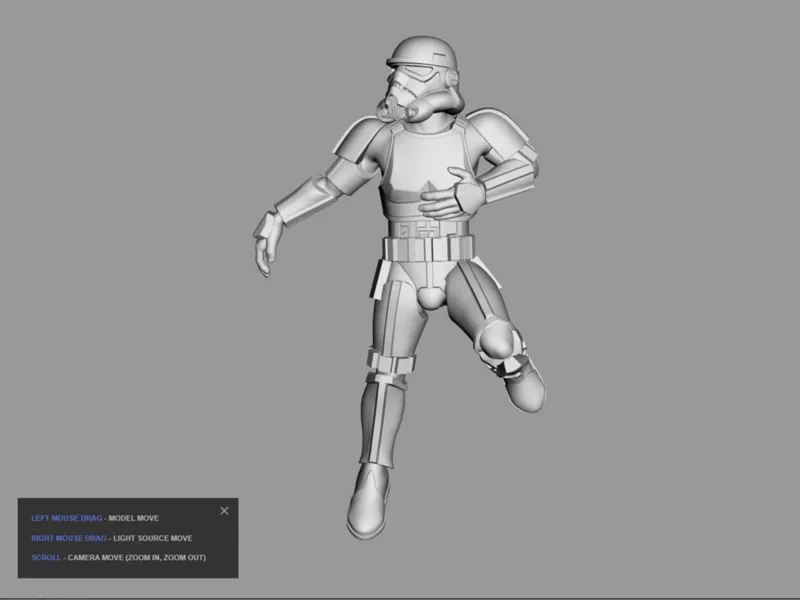Click the 'LEFT MOUSE DRAG' help text
The height and width of the screenshot is (600, 800).
coord(66,518)
